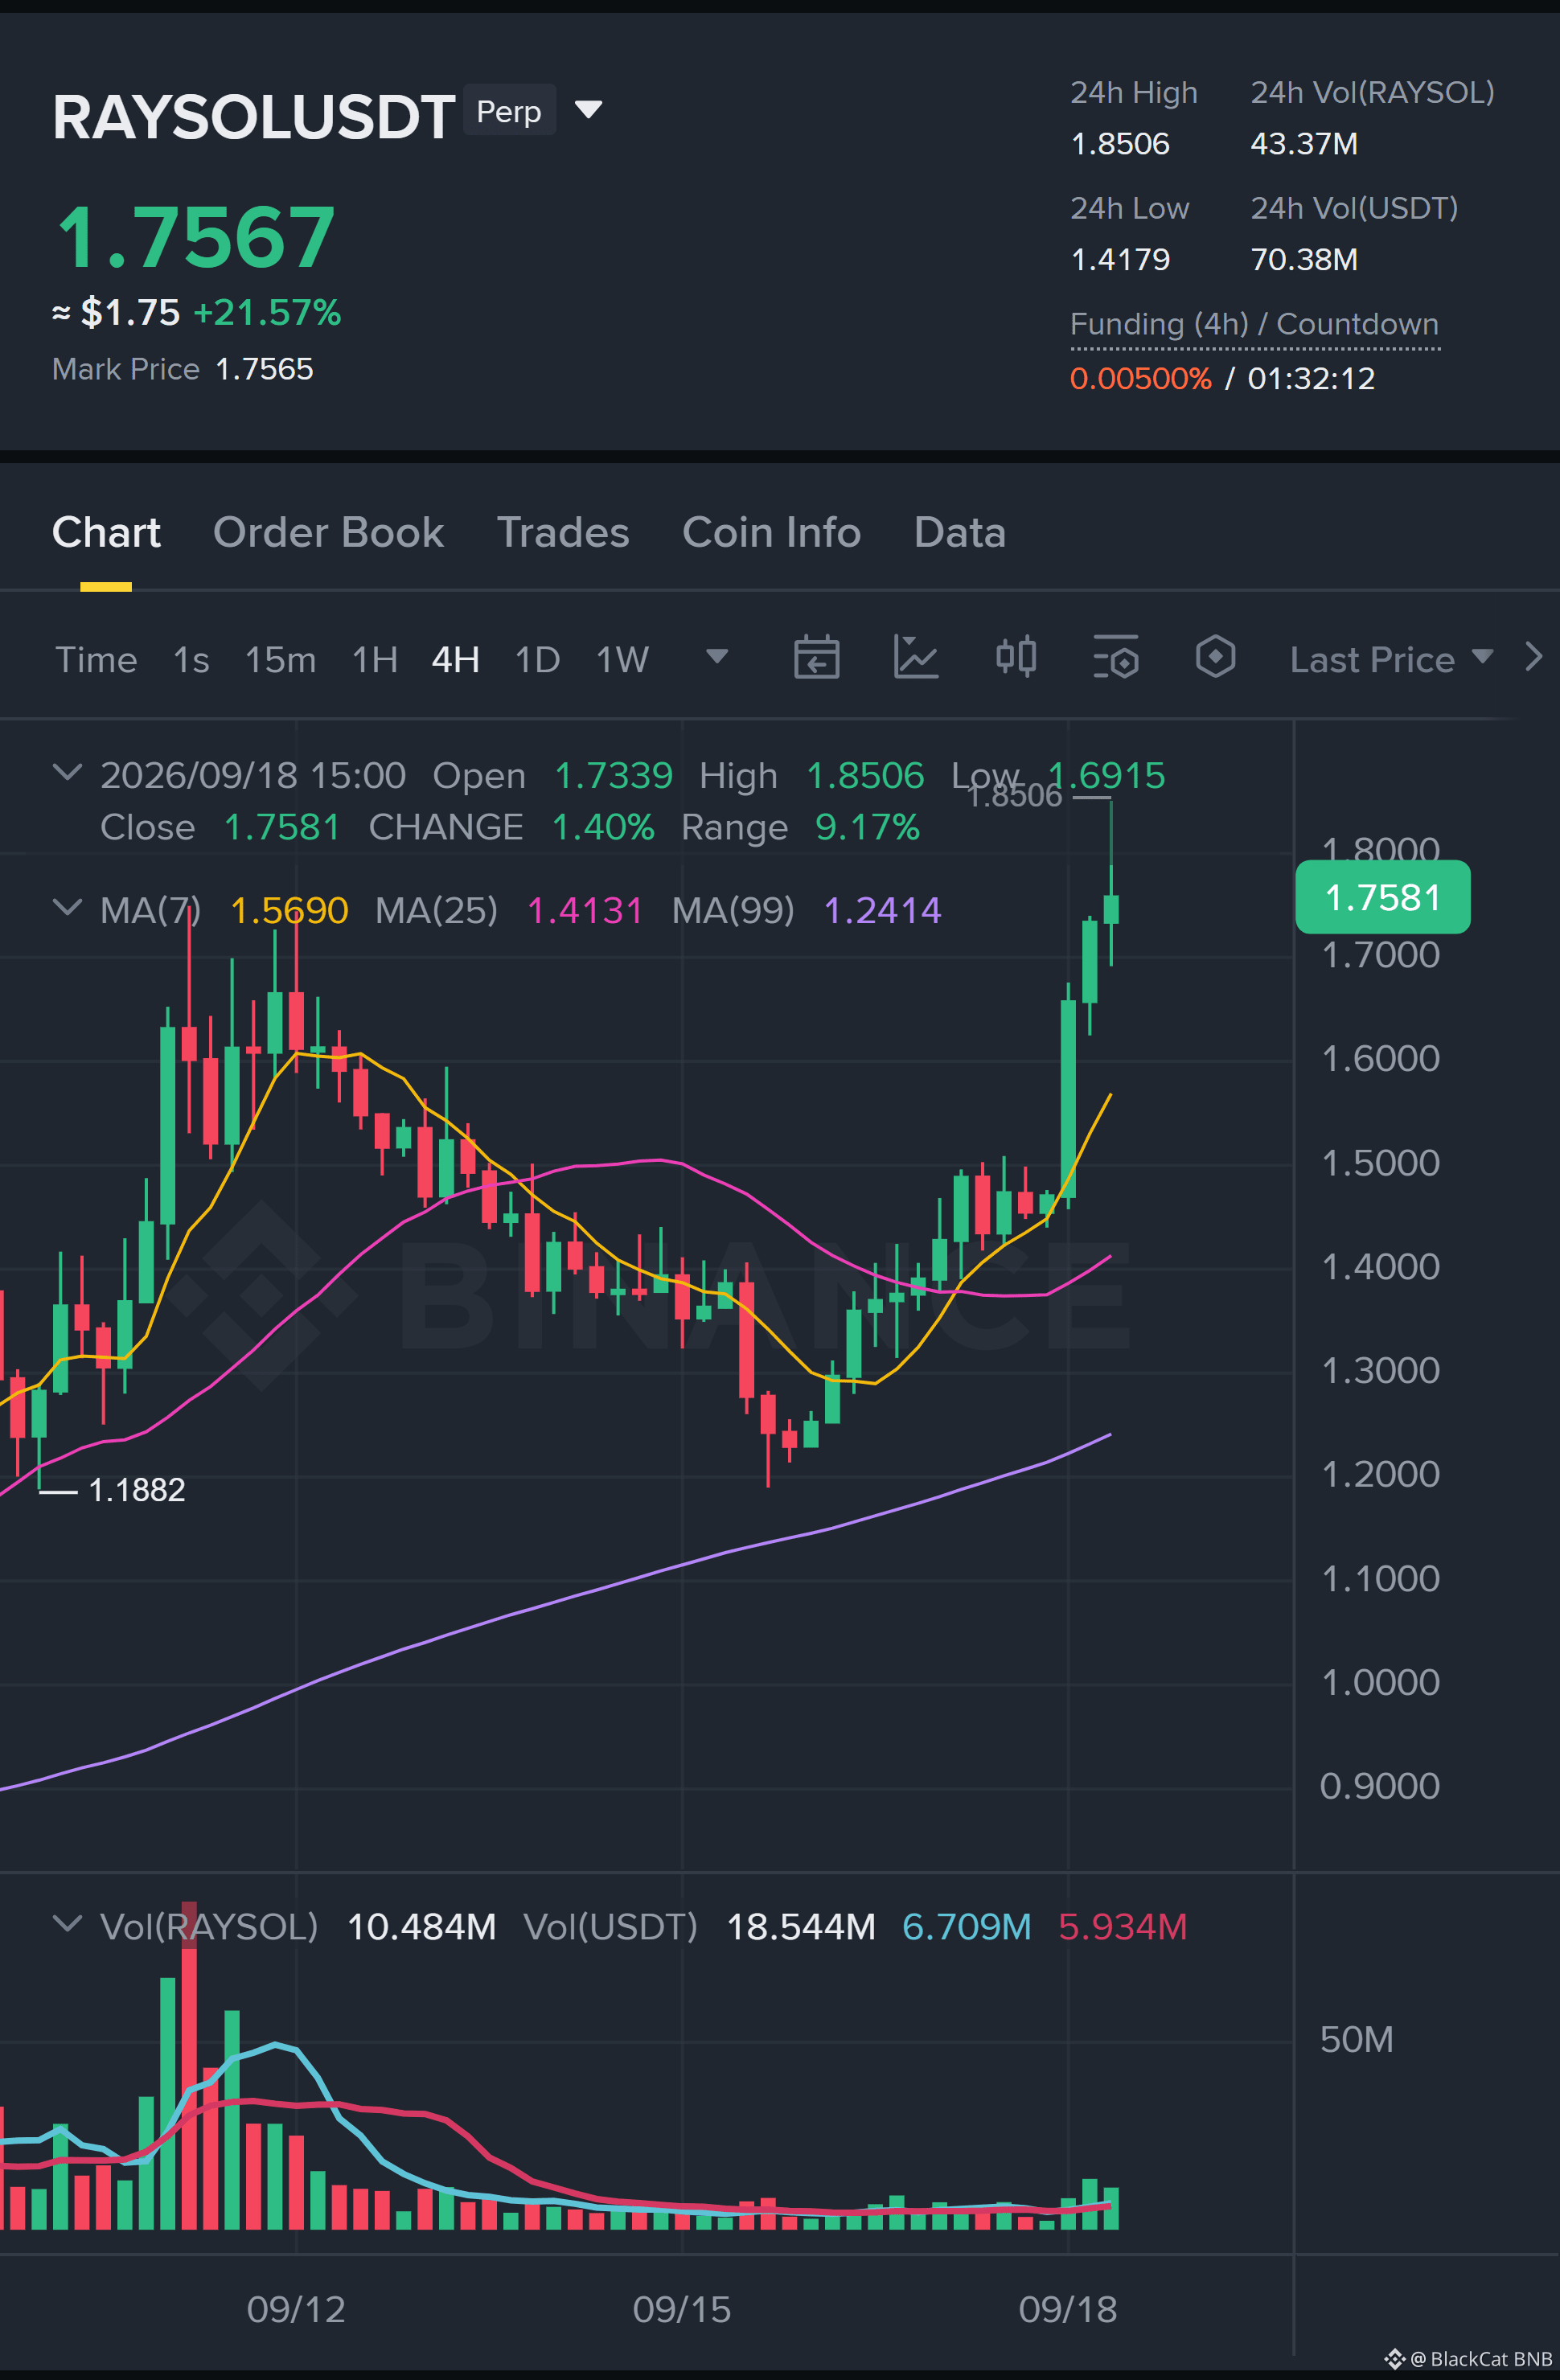Screen dimensions: 1560x2380
Task: Select the 15m timeframe
Action: pyautogui.click(x=280, y=659)
